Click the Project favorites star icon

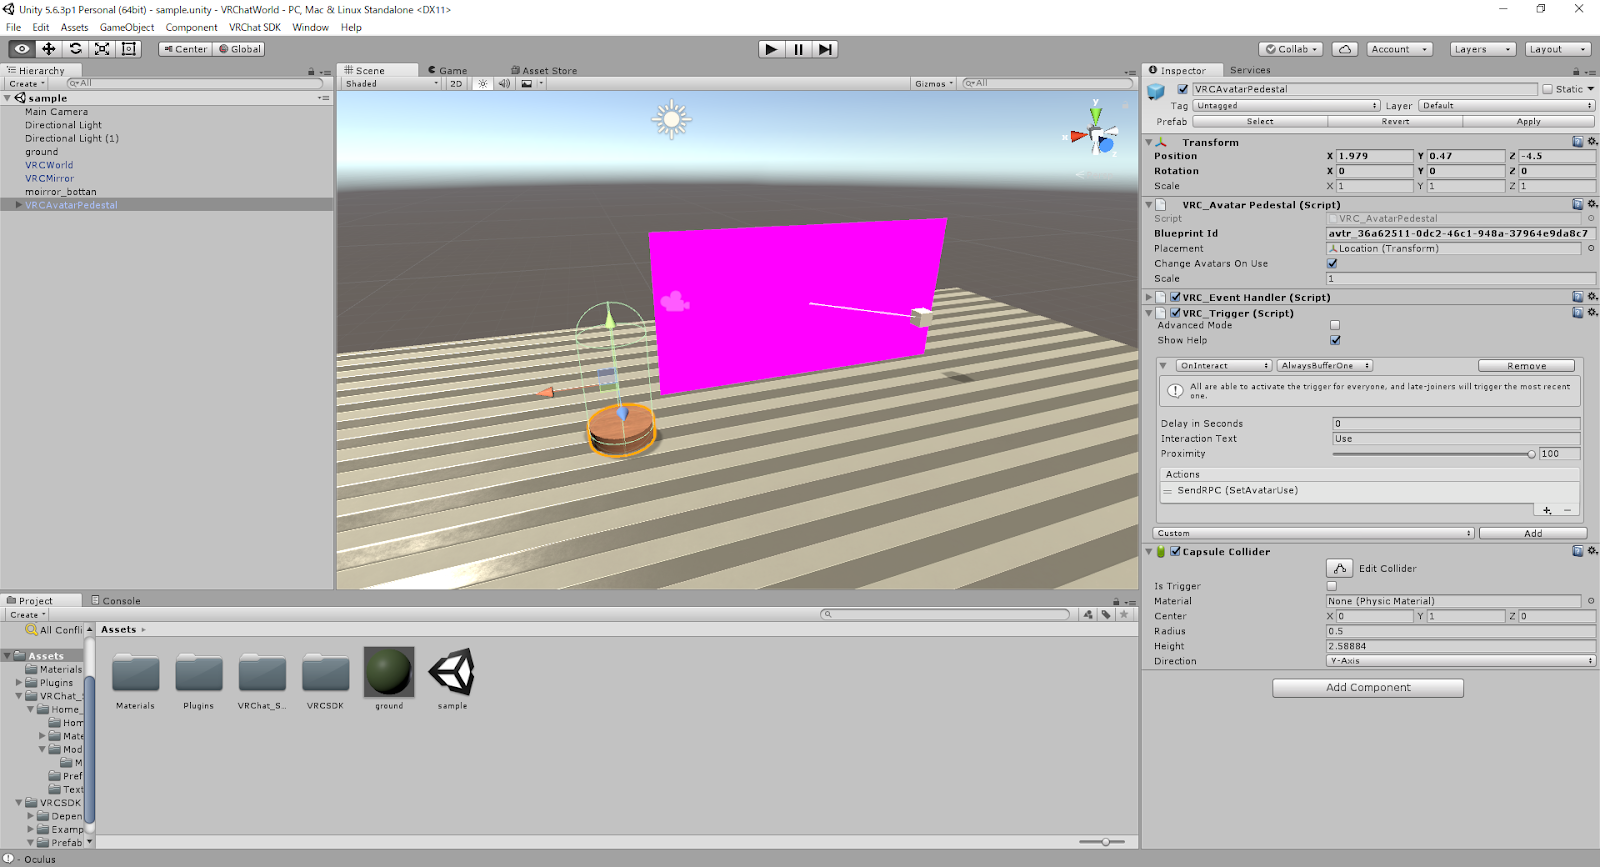click(x=1124, y=615)
